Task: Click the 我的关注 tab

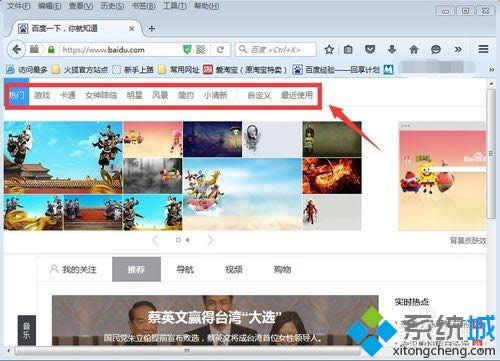Action: tap(73, 269)
